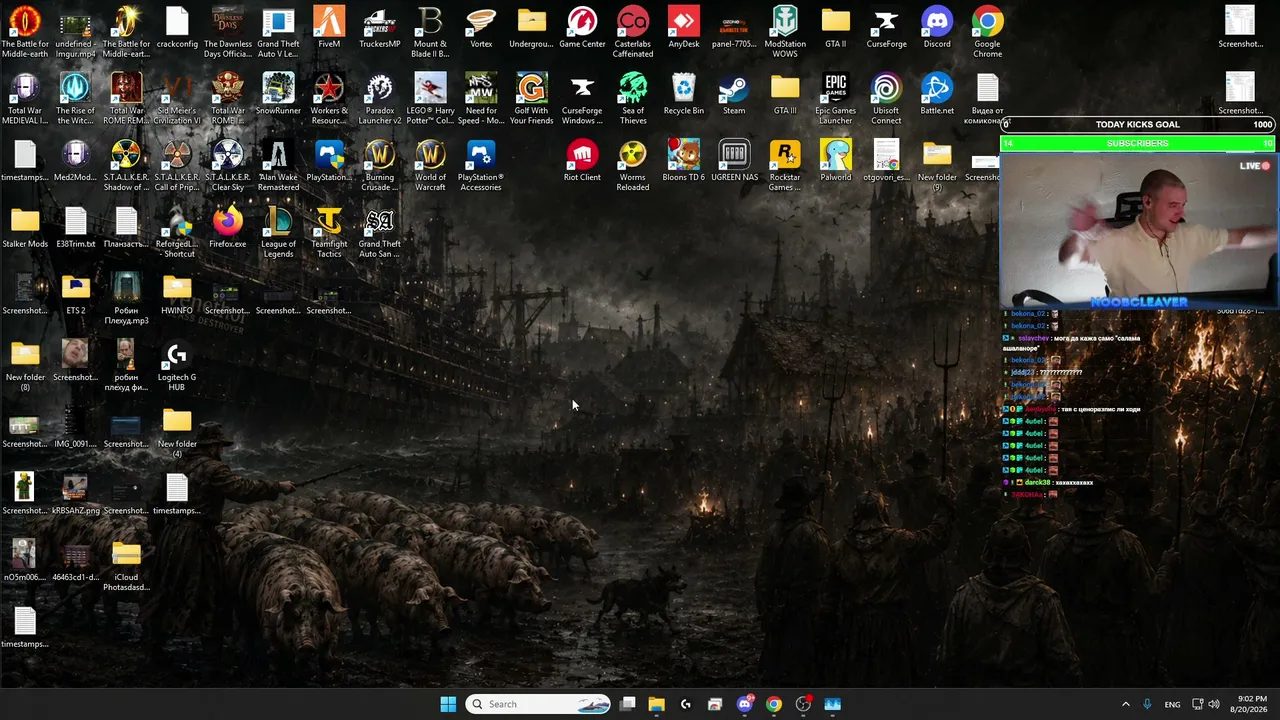Select the GTA III folder
This screenshot has width=1280, height=720.
[x=785, y=94]
